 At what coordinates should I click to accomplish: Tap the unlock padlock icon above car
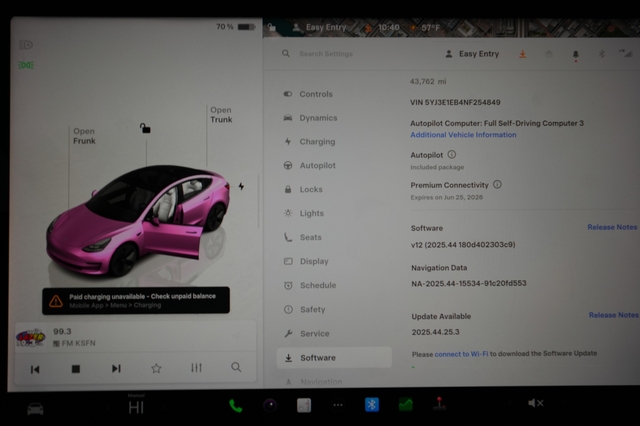click(x=145, y=128)
